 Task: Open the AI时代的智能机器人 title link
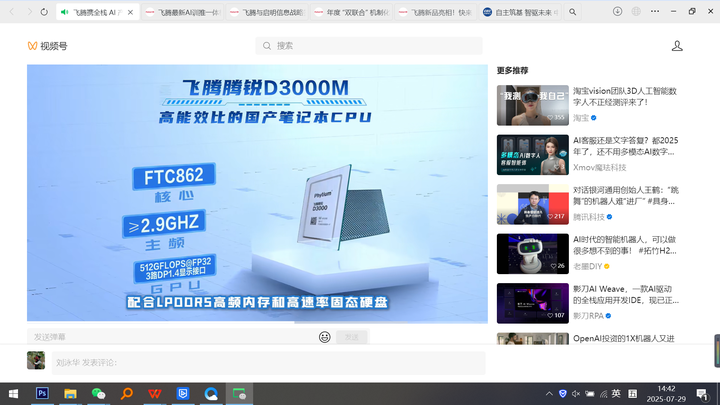(625, 245)
